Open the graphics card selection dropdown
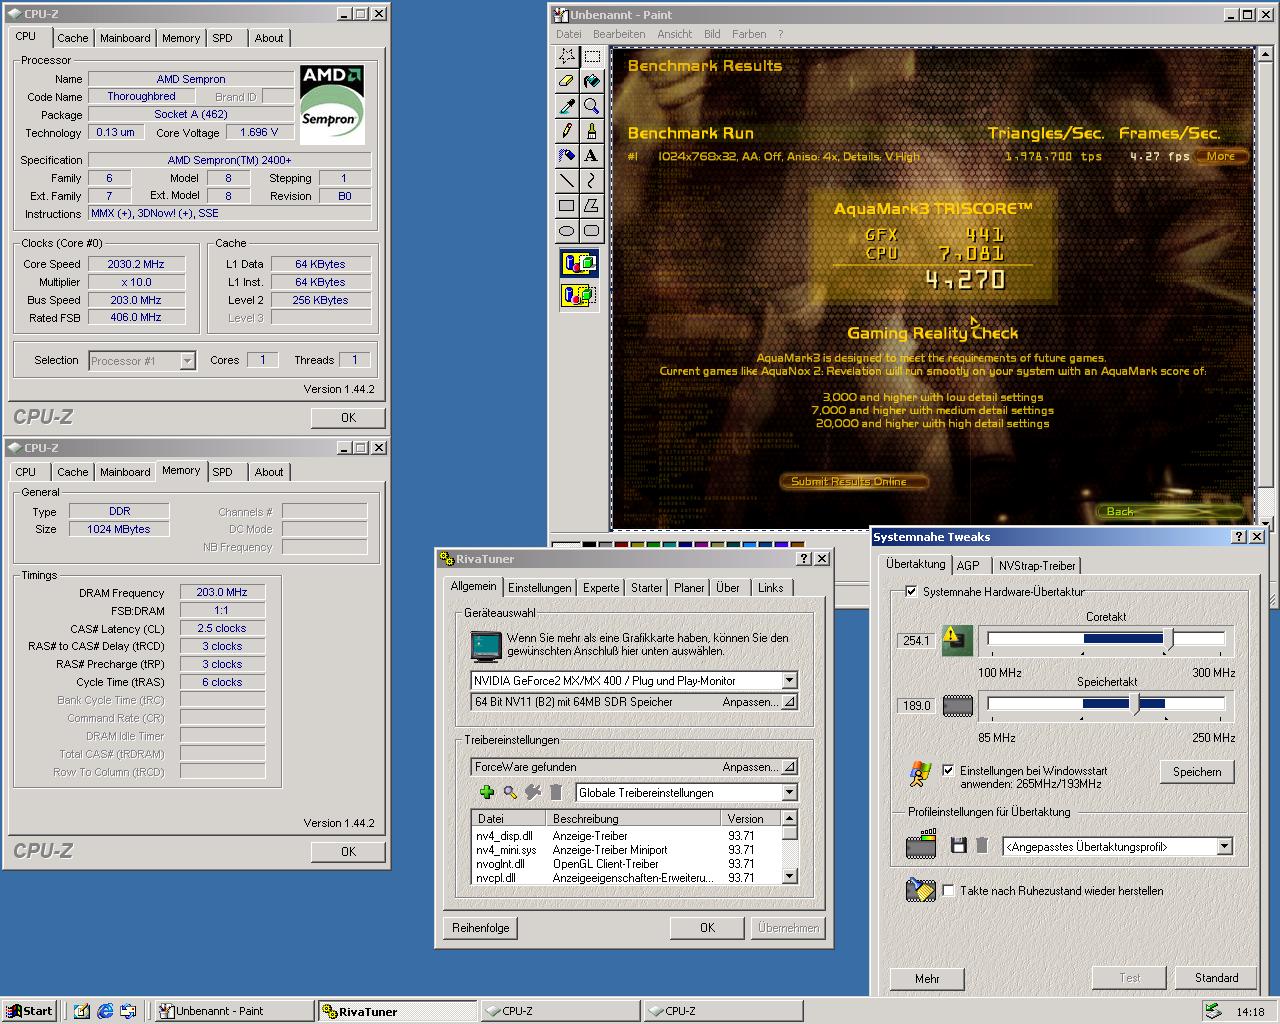Viewport: 1280px width, 1024px height. coord(789,680)
